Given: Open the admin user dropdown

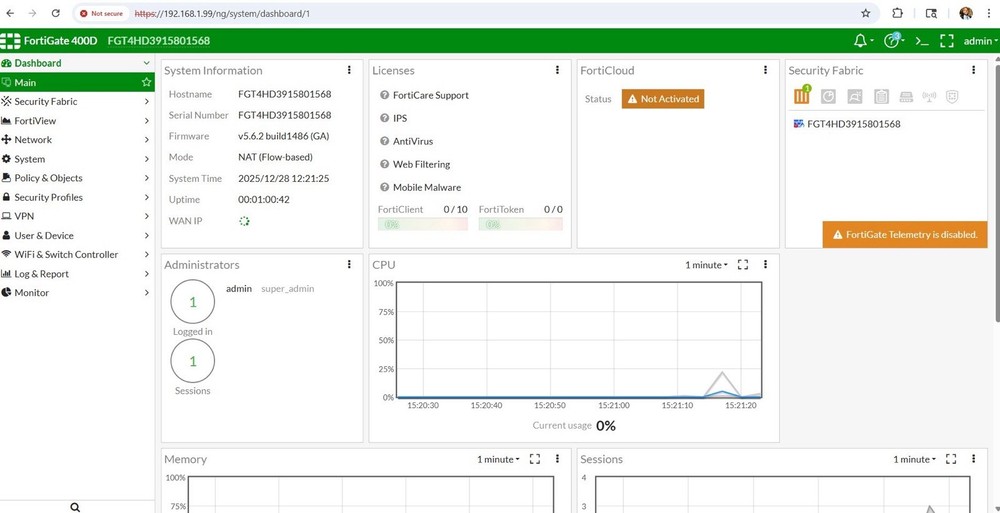Looking at the screenshot, I should pyautogui.click(x=980, y=41).
